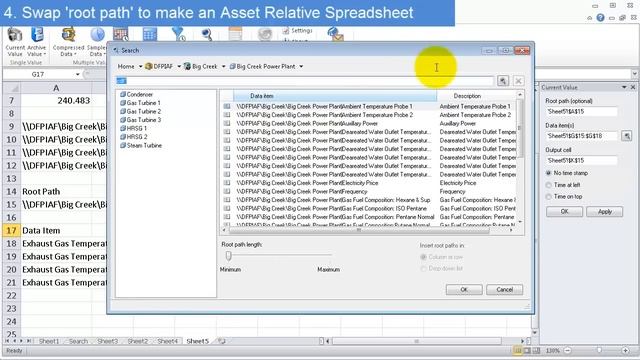640x360 pixels.
Task: Sort by Description column header
Action: tap(477, 96)
